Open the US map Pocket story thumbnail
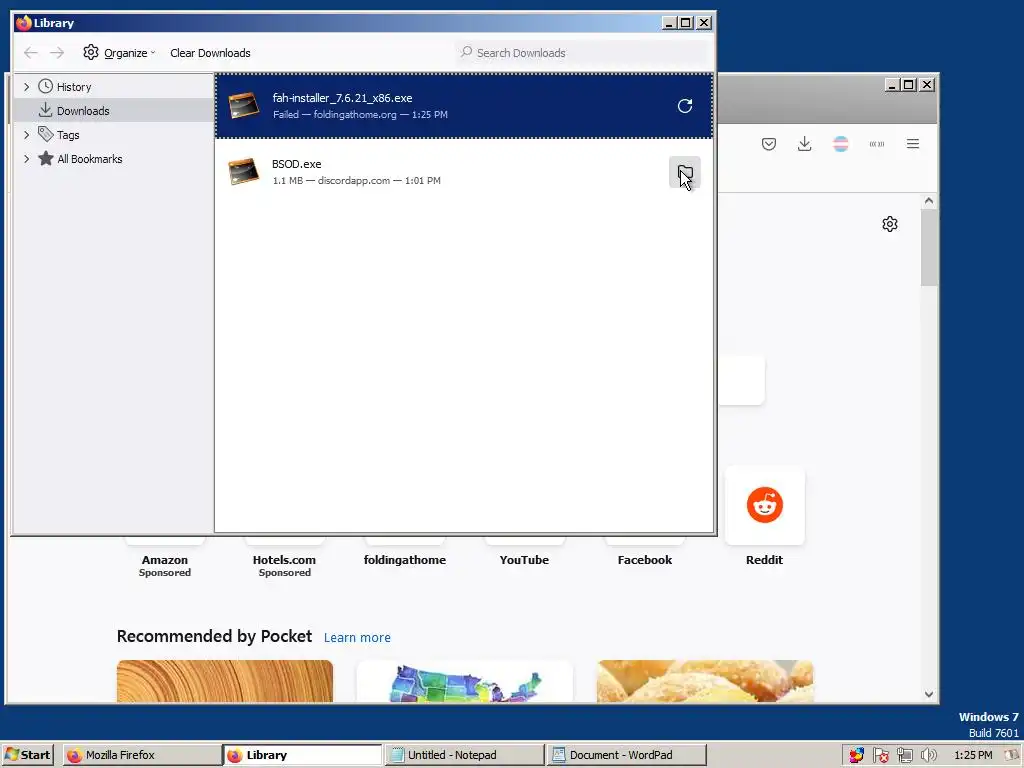The image size is (1024, 768). 465,681
